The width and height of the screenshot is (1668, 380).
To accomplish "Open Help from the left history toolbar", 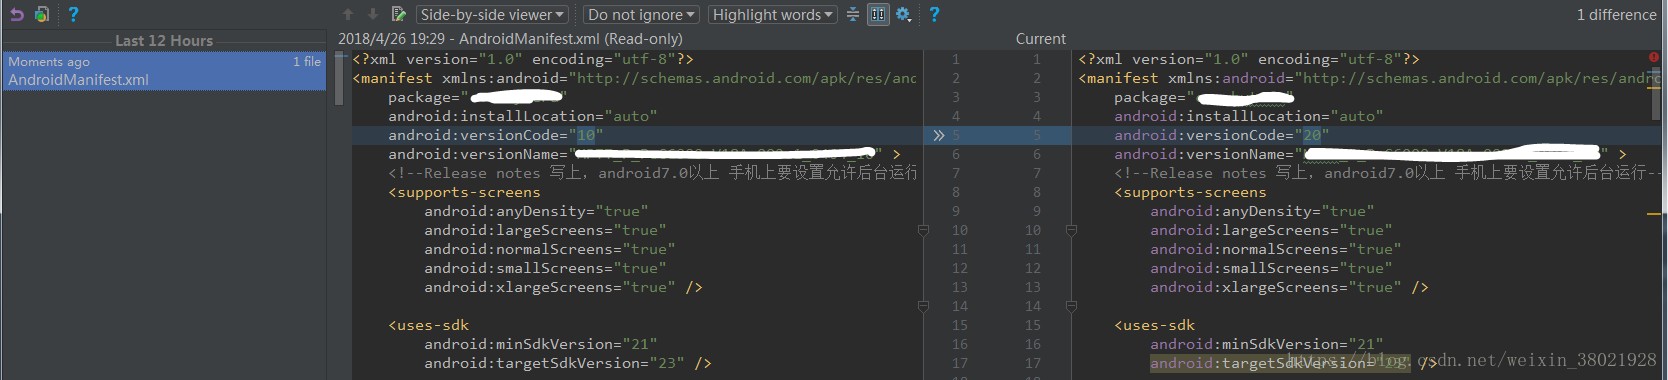I will [x=73, y=14].
